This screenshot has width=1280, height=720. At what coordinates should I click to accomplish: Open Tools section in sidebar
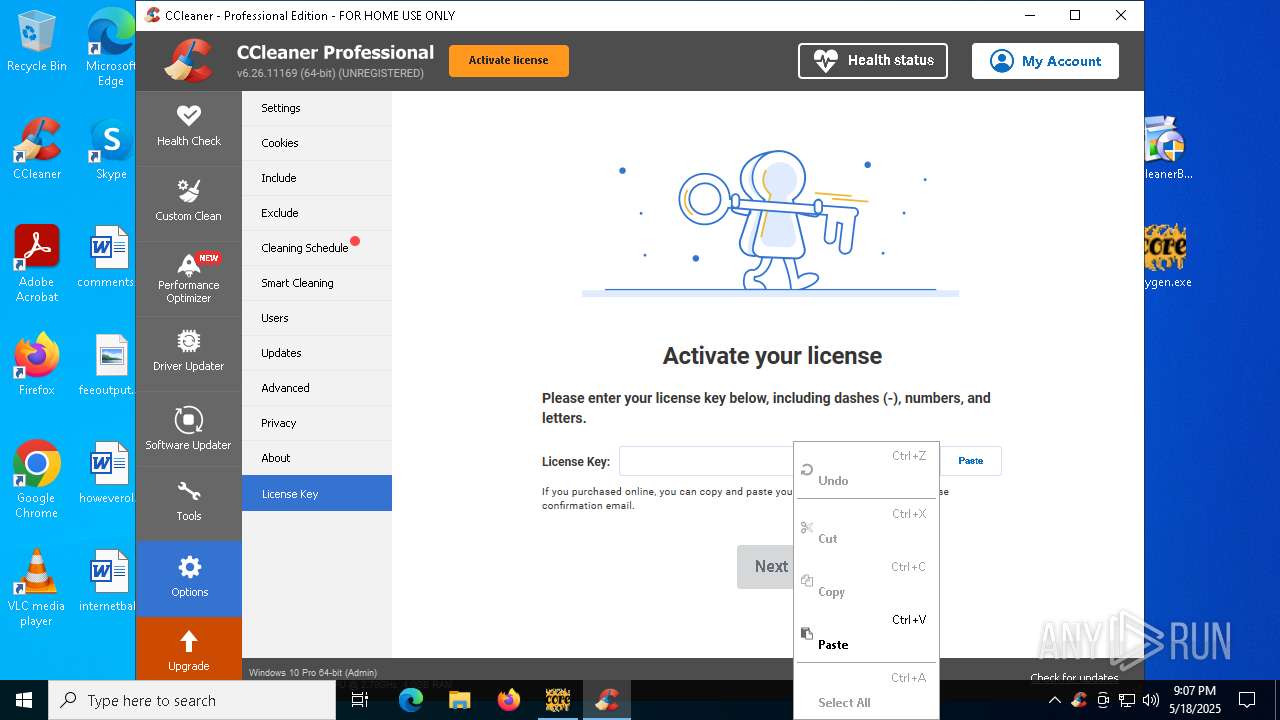(x=188, y=502)
